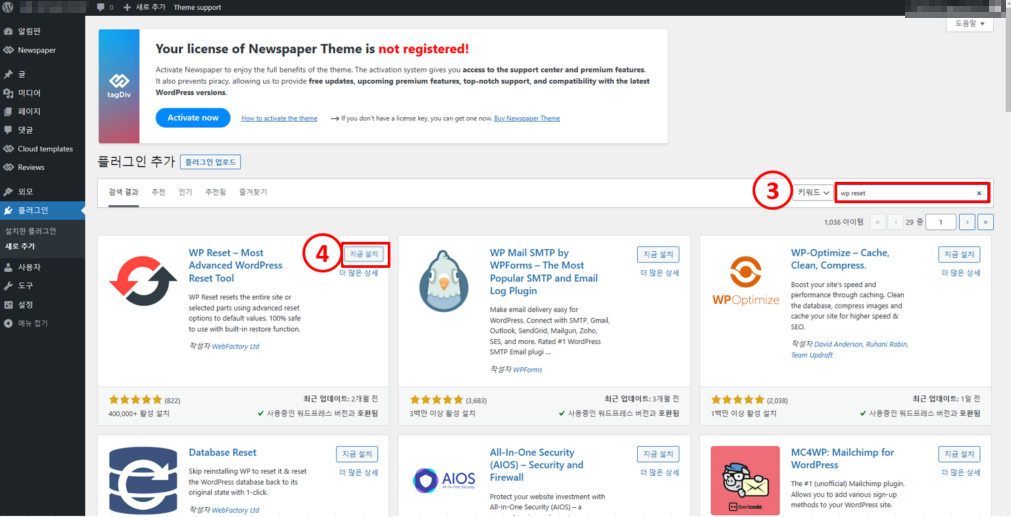Click the plugin search field containing wp reset
Viewport: 1011px width, 517px height.
912,192
